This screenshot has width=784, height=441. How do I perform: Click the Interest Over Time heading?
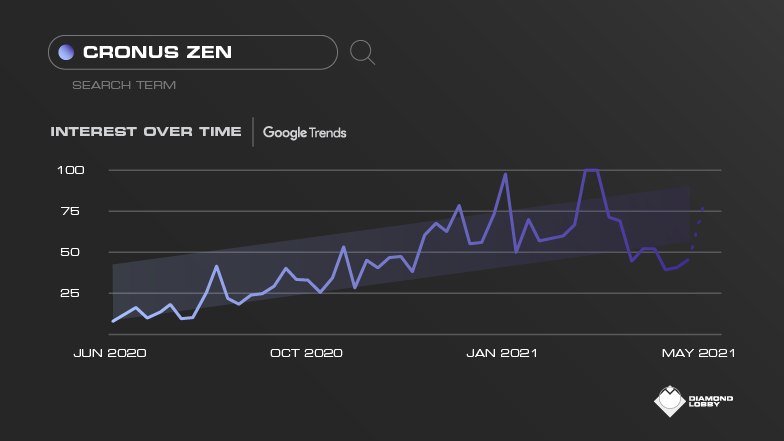146,132
